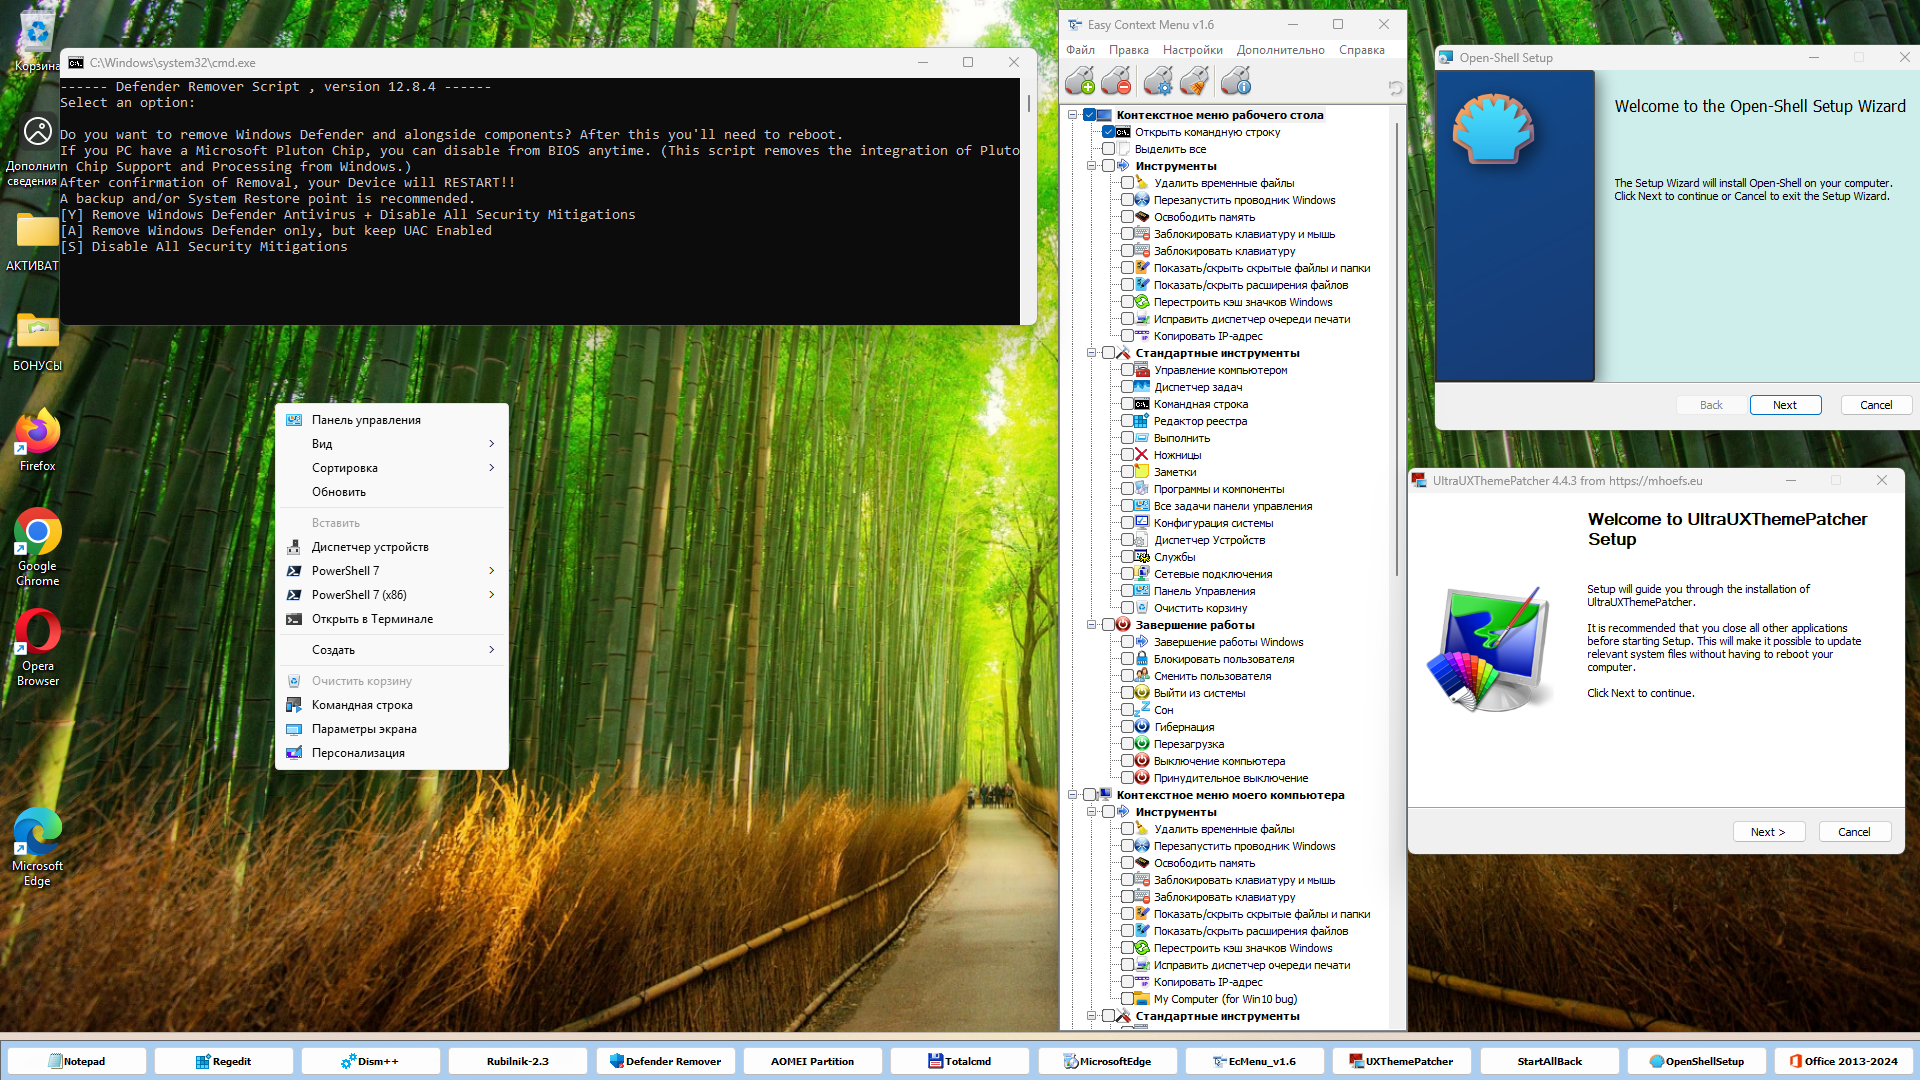Select Панель управления in the context menu
The height and width of the screenshot is (1080, 1920).
tap(392, 420)
